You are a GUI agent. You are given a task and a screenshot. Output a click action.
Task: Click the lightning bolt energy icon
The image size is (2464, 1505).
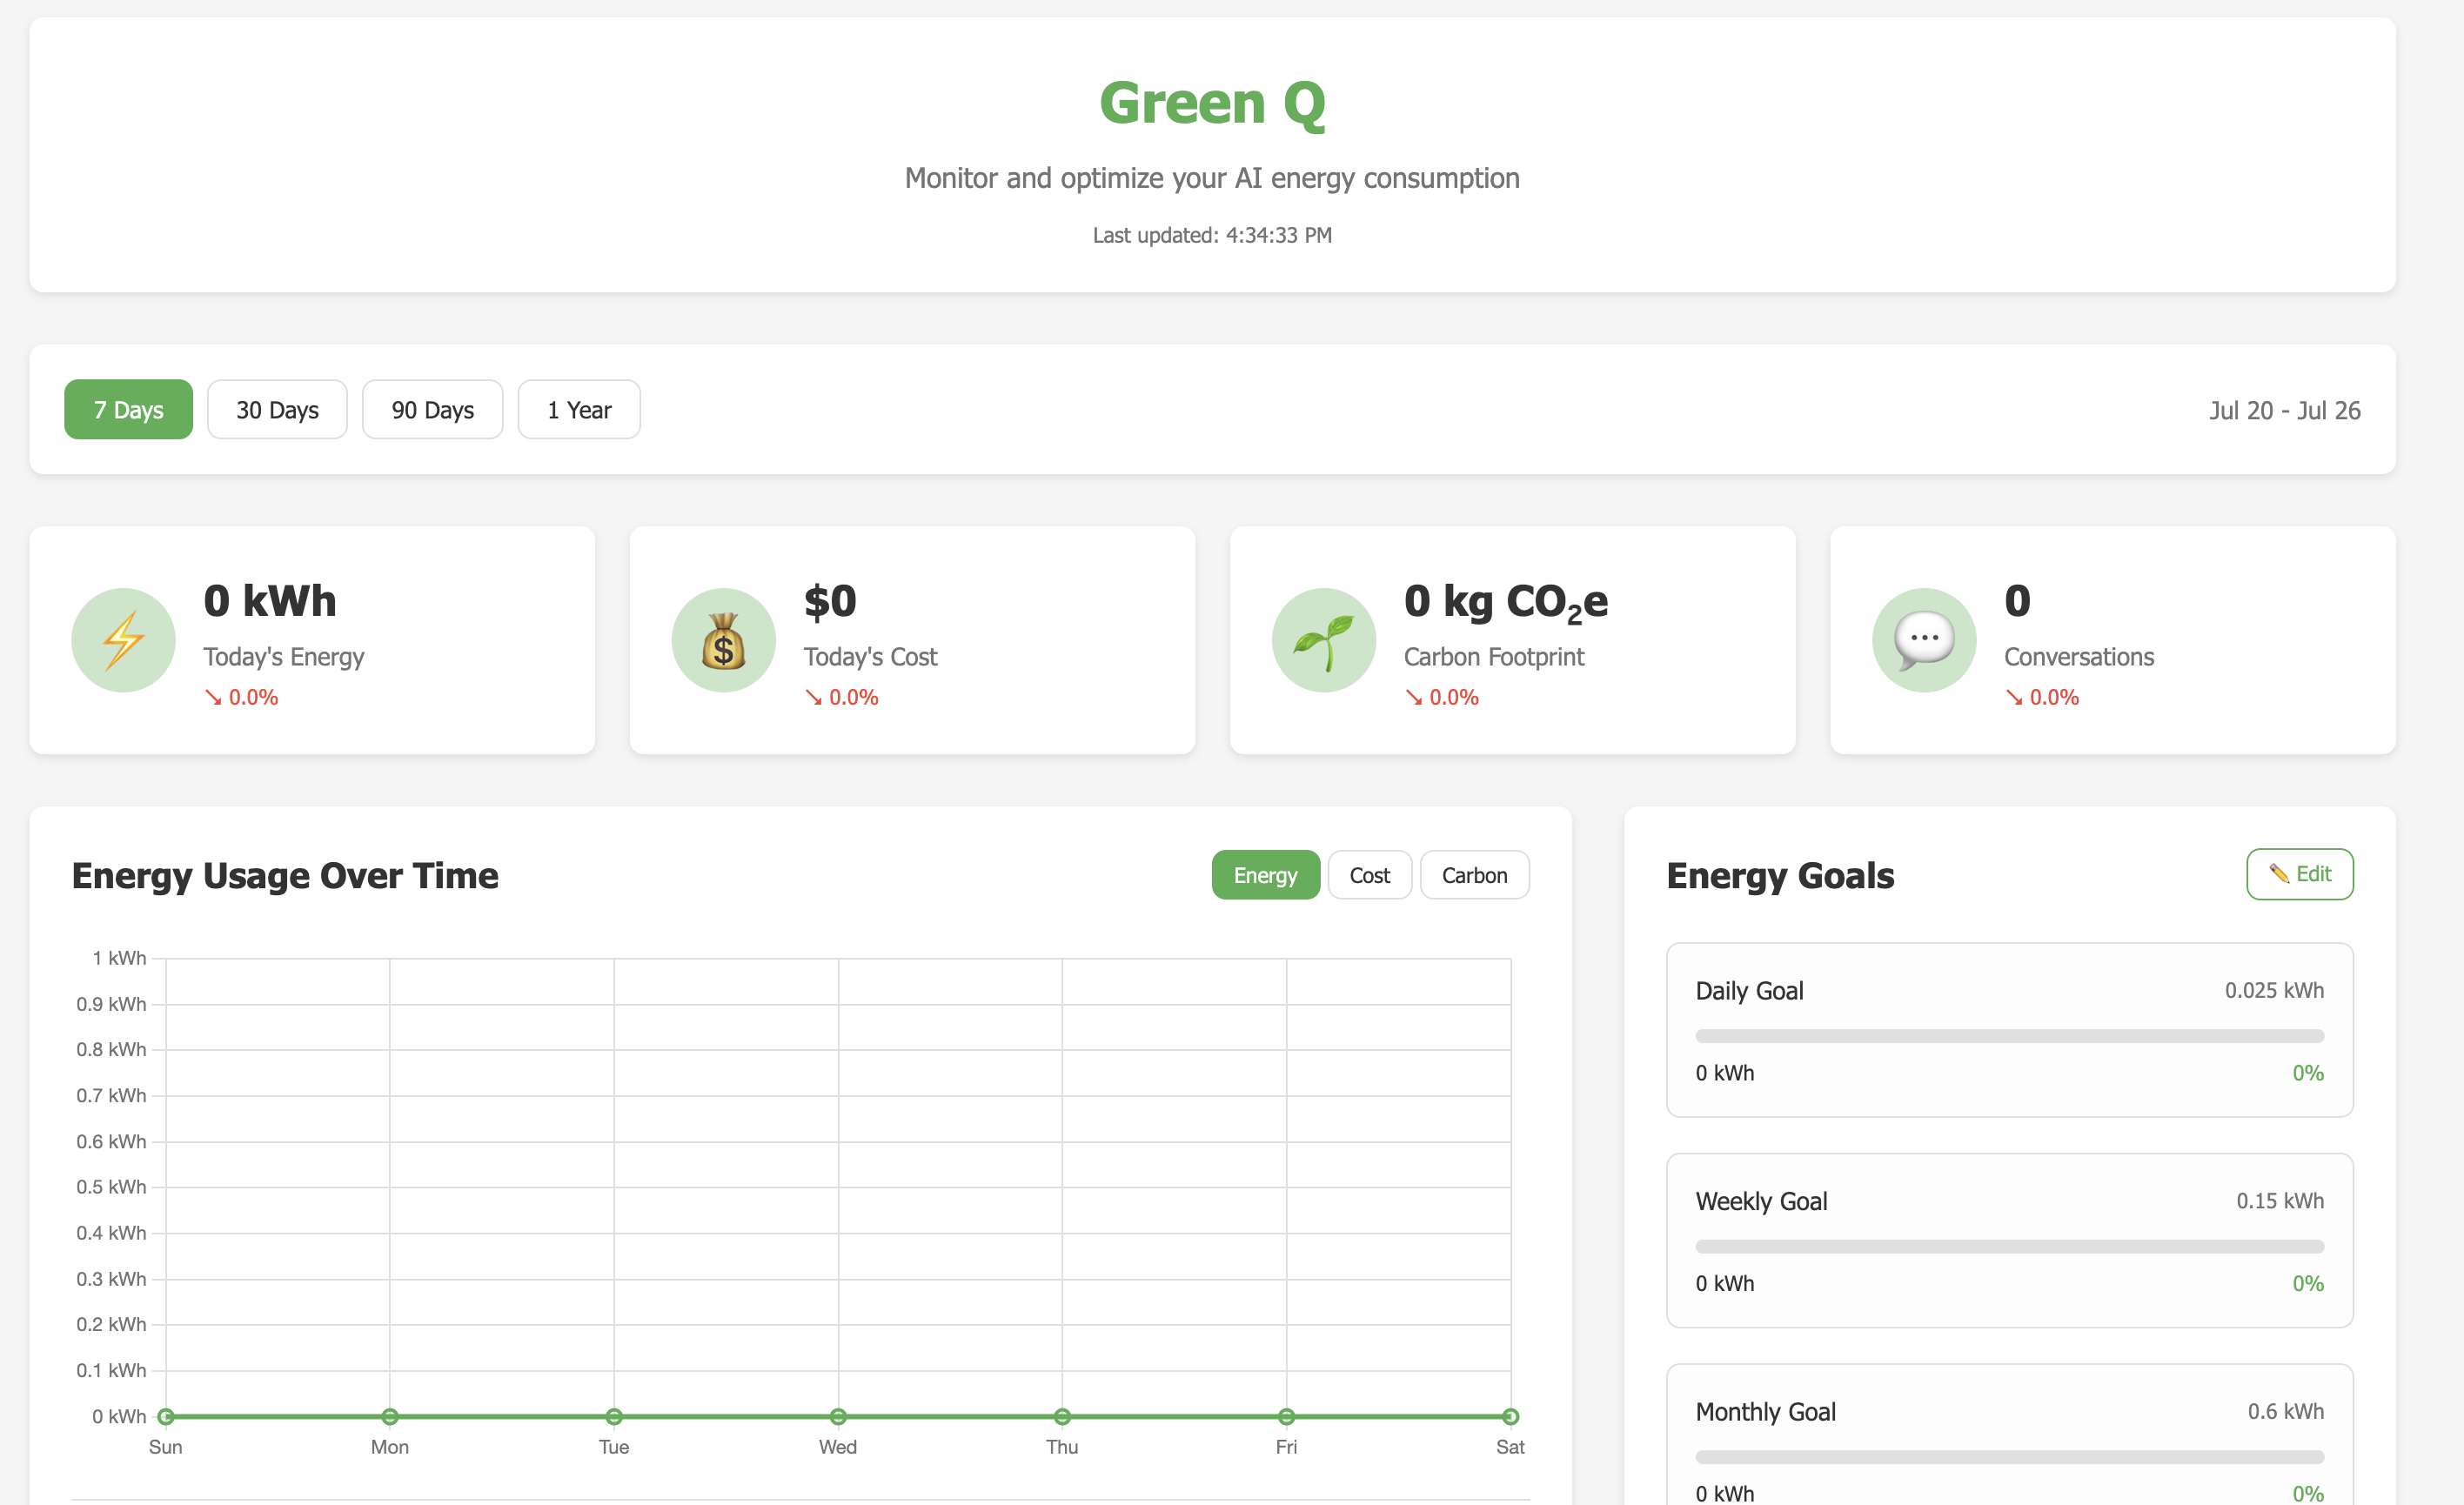click(123, 640)
